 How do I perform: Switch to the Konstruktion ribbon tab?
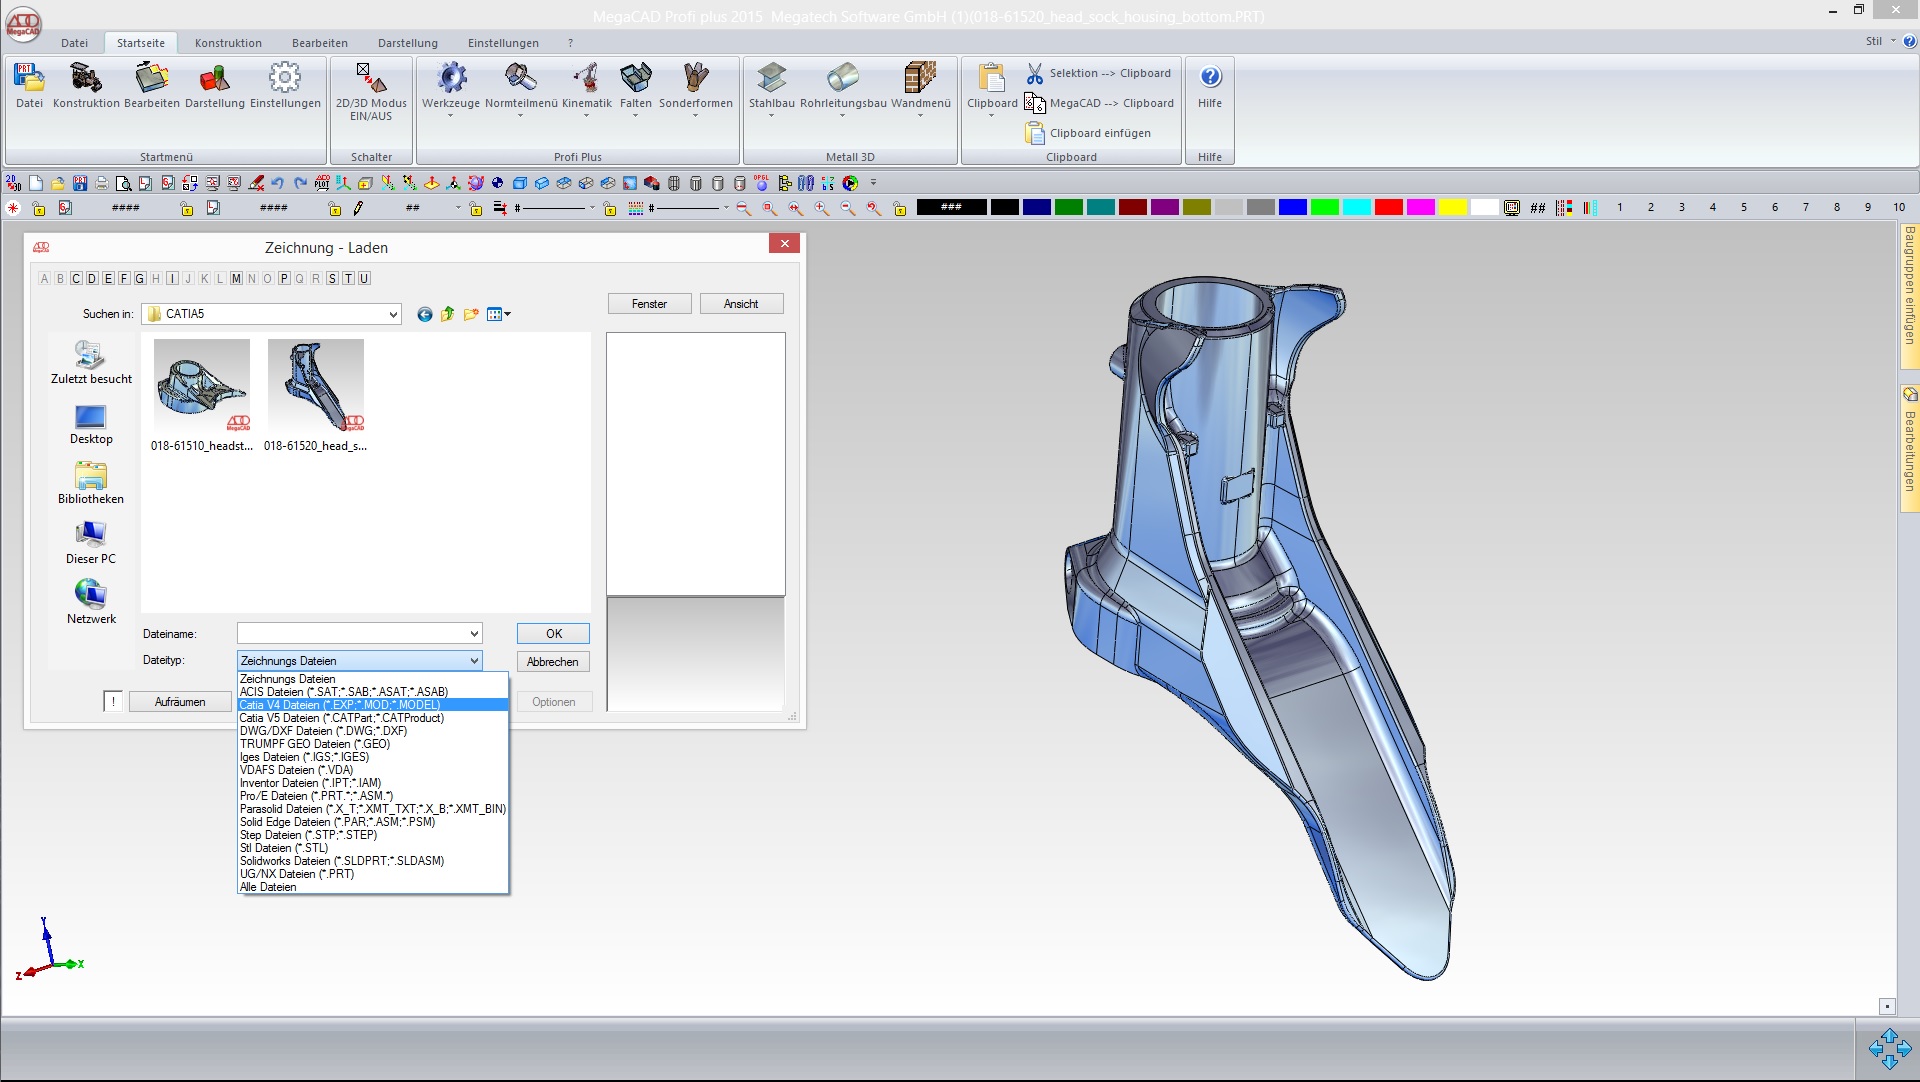click(228, 43)
